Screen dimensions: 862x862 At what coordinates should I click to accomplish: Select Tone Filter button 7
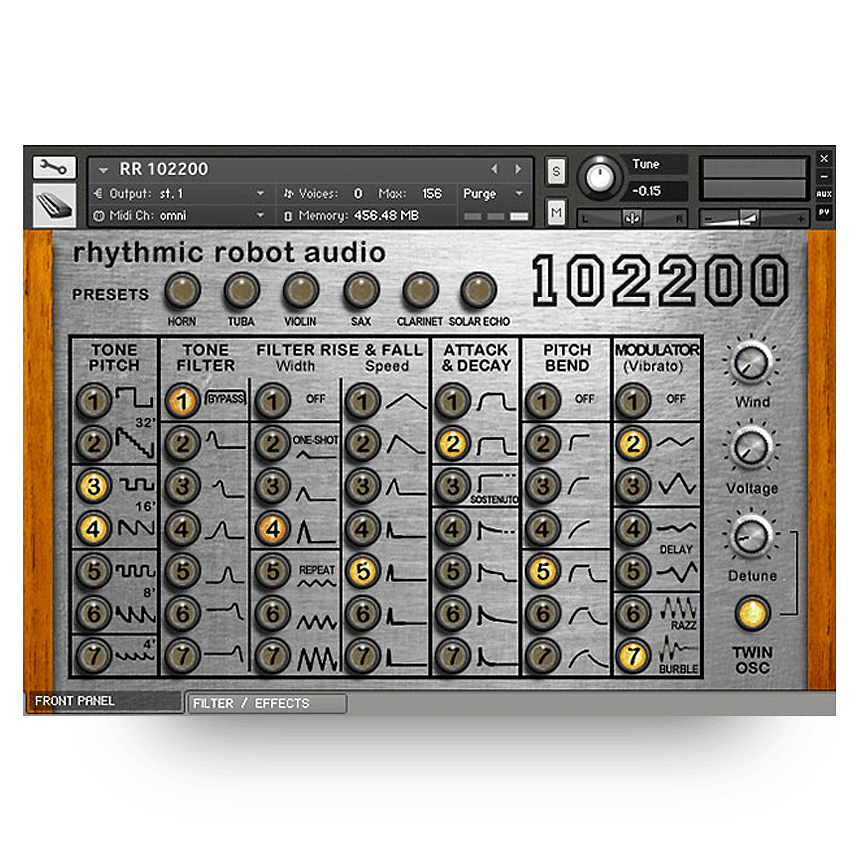183,655
